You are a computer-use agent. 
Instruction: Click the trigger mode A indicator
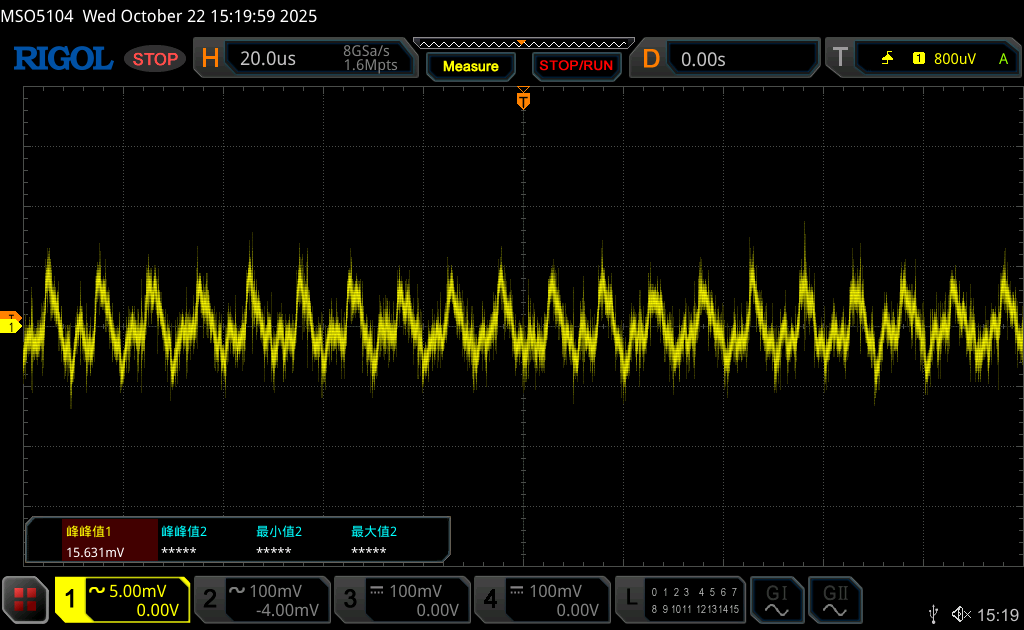(1003, 59)
